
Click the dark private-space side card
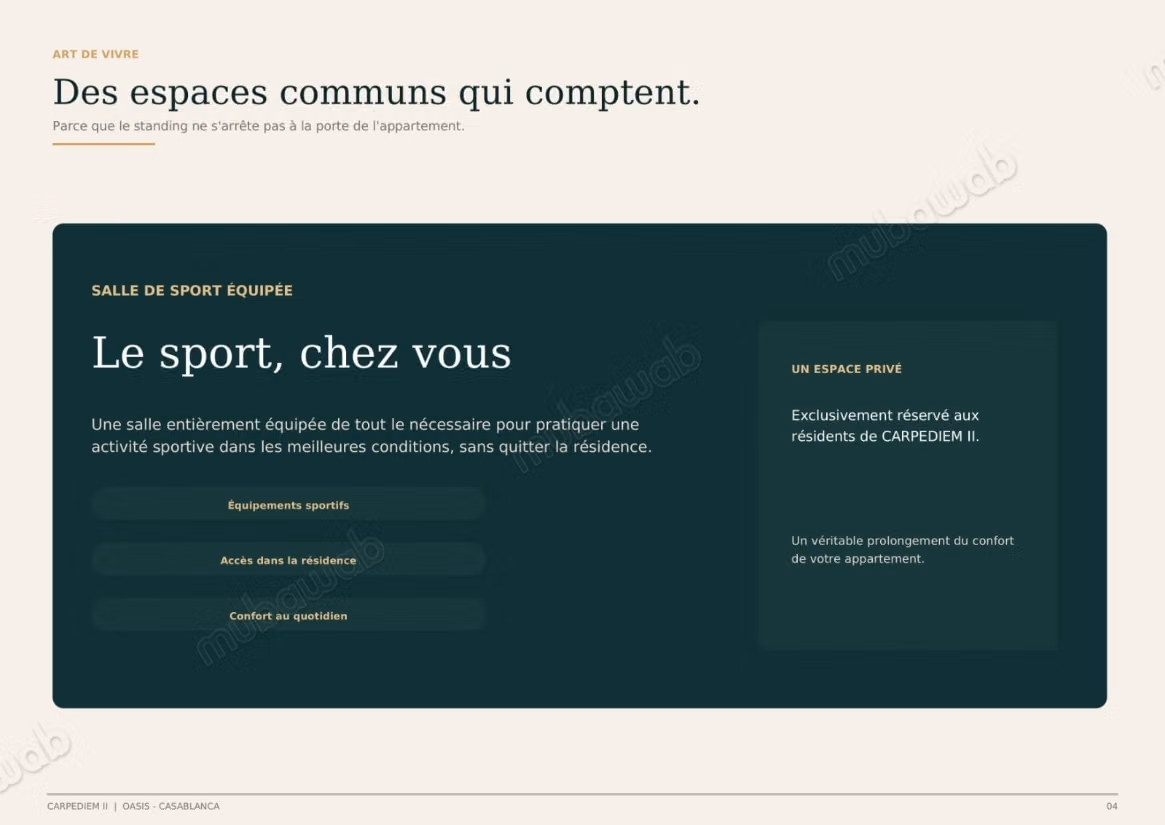click(908, 485)
